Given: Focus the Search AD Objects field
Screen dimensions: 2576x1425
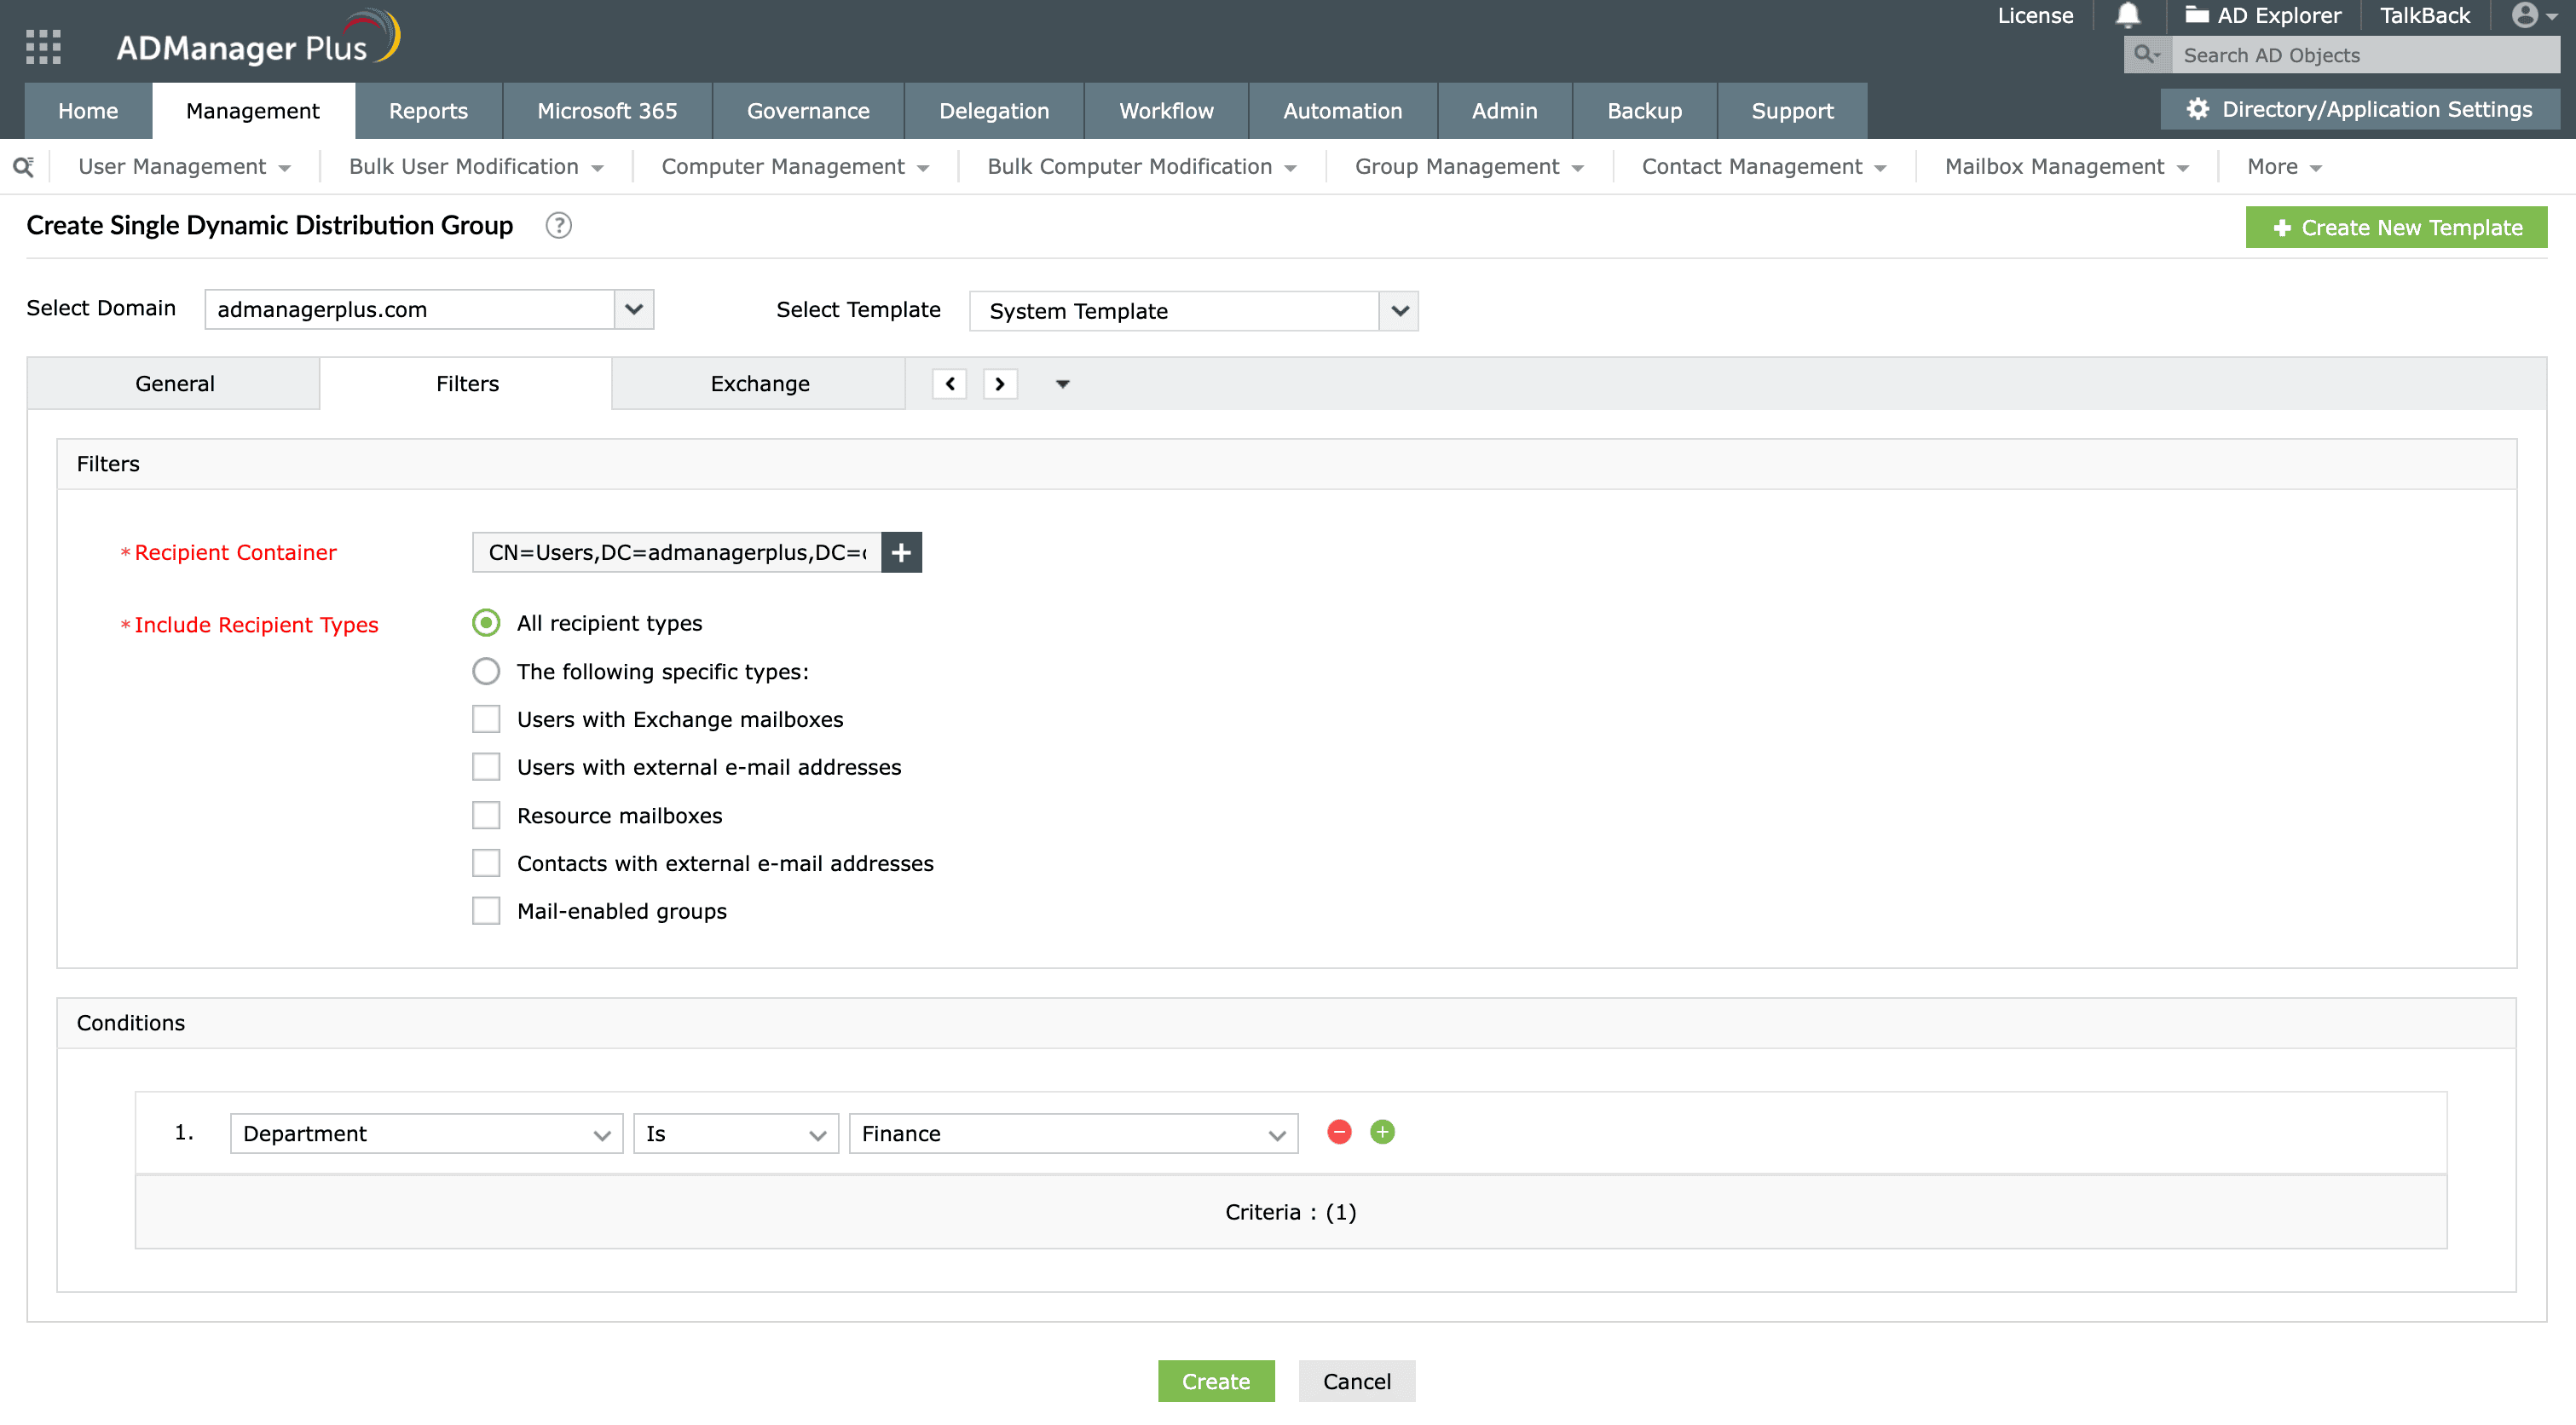Looking at the screenshot, I should coord(2366,55).
